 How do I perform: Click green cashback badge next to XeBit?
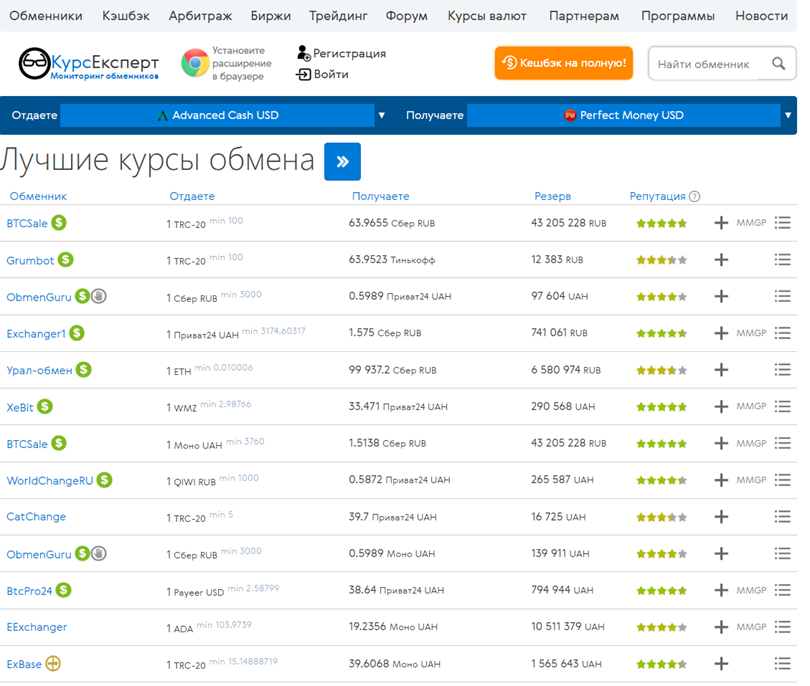[45, 407]
